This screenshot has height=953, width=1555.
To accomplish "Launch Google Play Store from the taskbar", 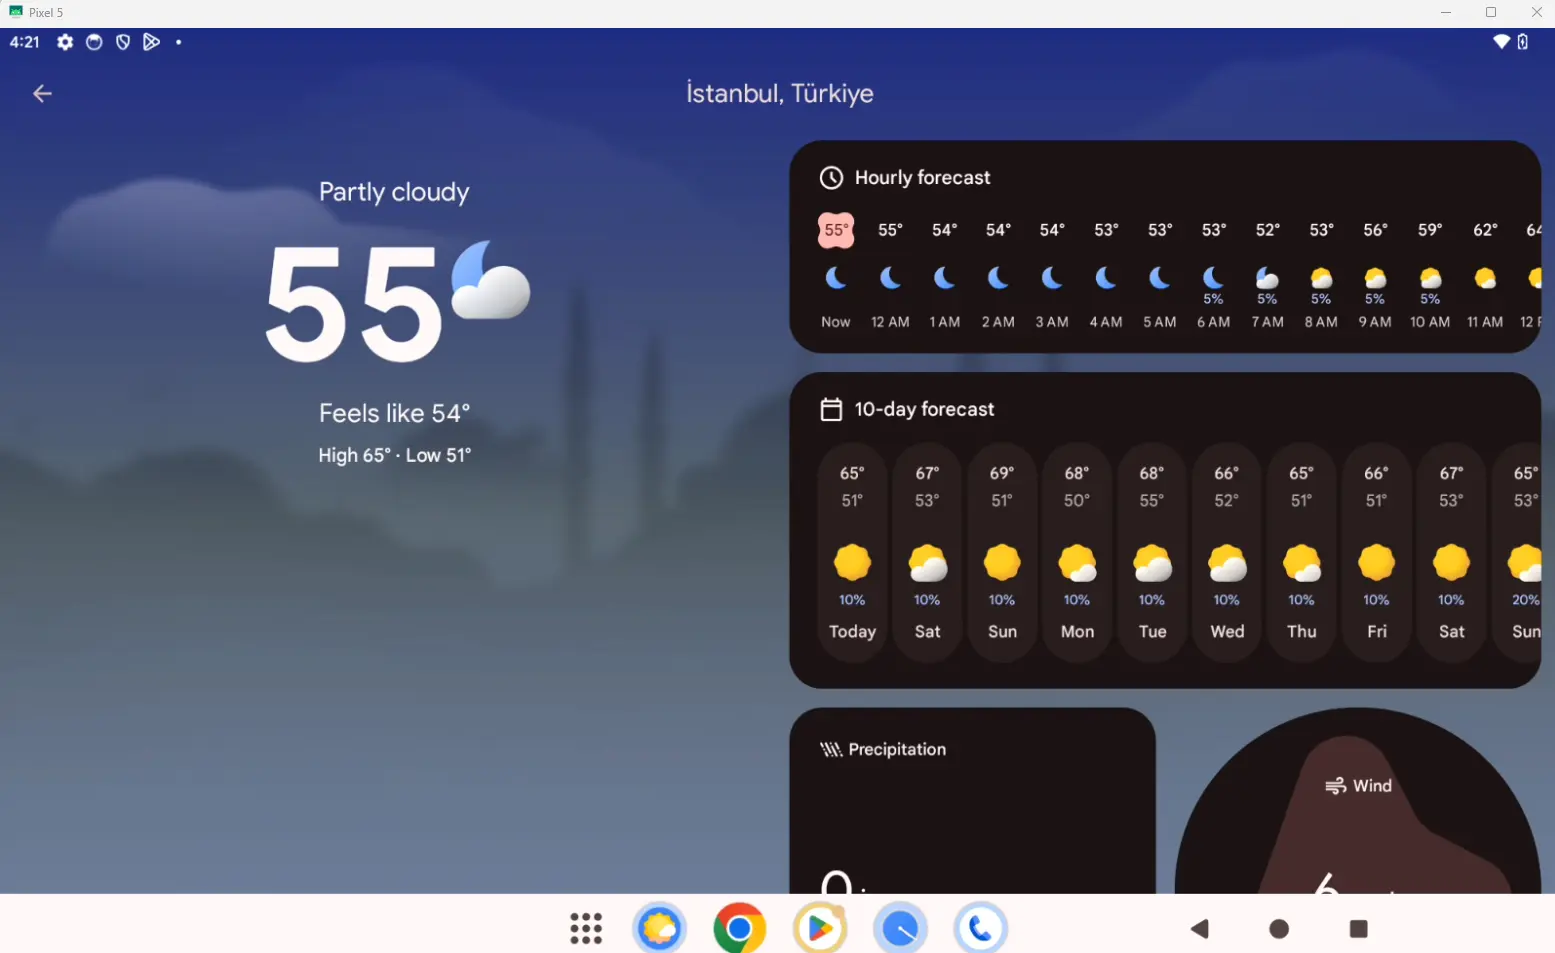I will 820,928.
